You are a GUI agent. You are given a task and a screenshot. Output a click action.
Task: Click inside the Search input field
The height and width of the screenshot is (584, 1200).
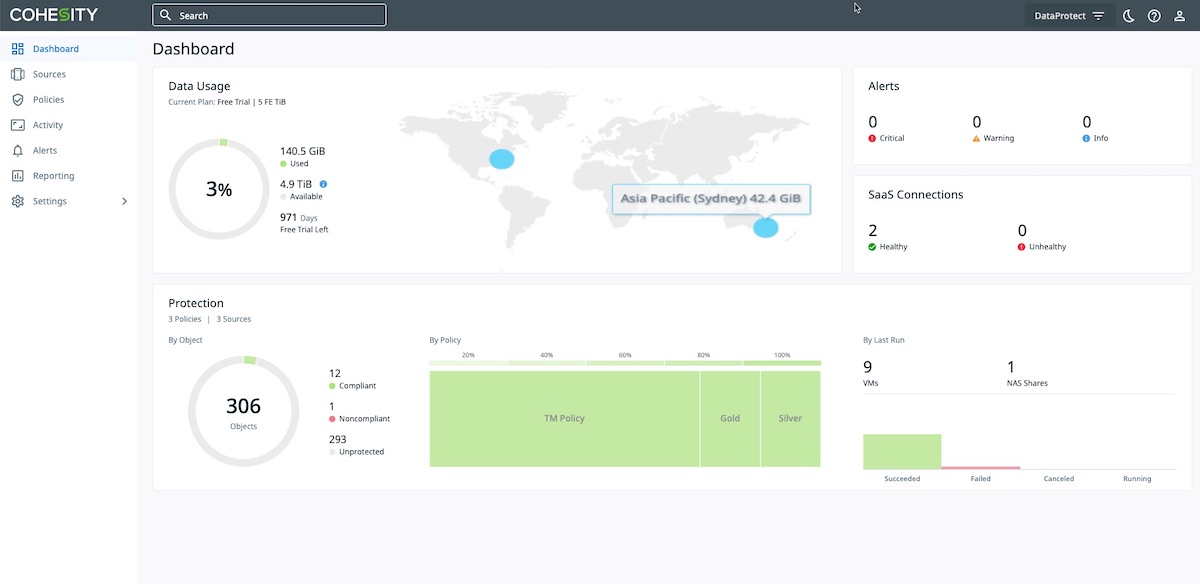click(270, 15)
